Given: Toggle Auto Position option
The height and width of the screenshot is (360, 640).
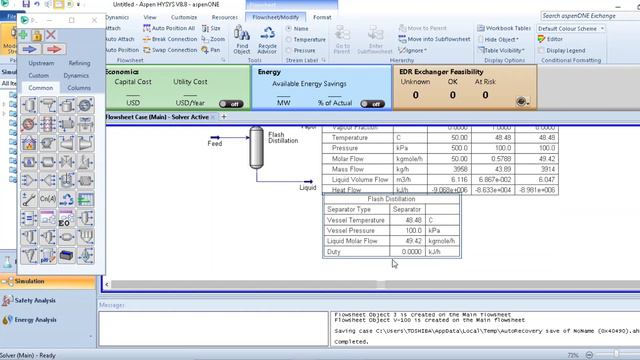Looking at the screenshot, I should 122,50.
